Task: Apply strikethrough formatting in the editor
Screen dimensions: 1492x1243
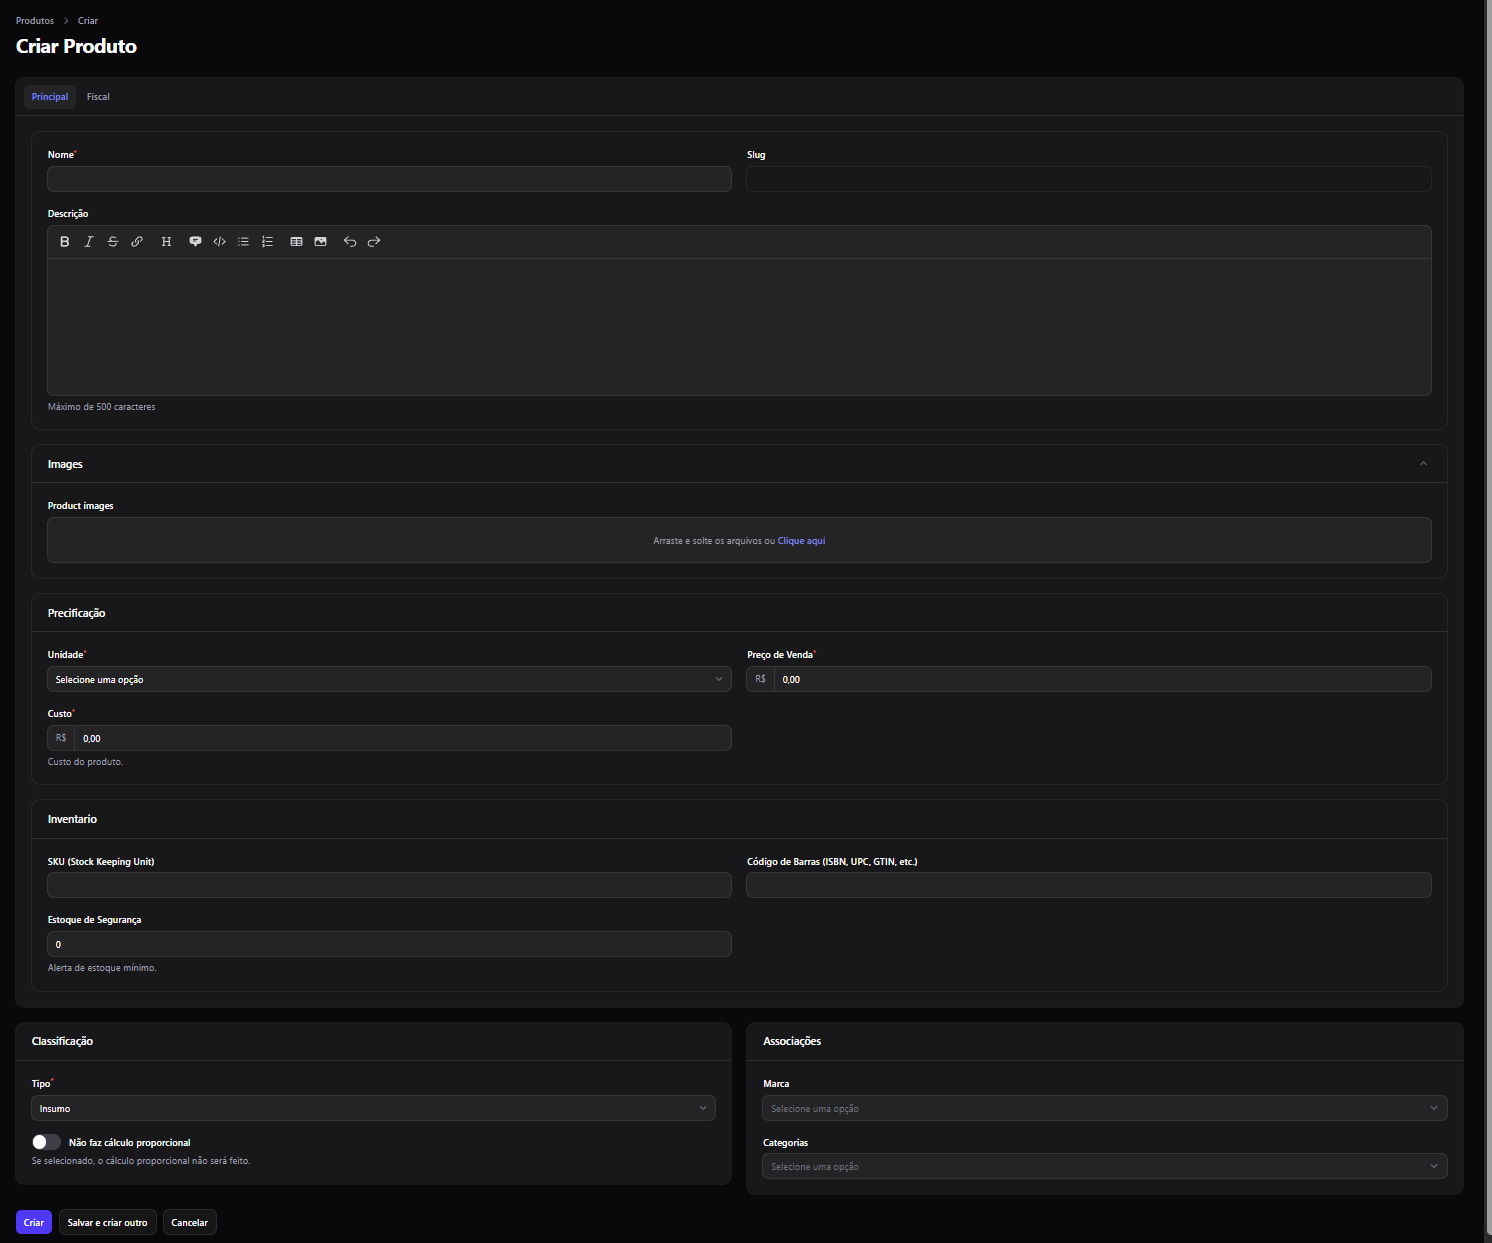Action: (113, 242)
